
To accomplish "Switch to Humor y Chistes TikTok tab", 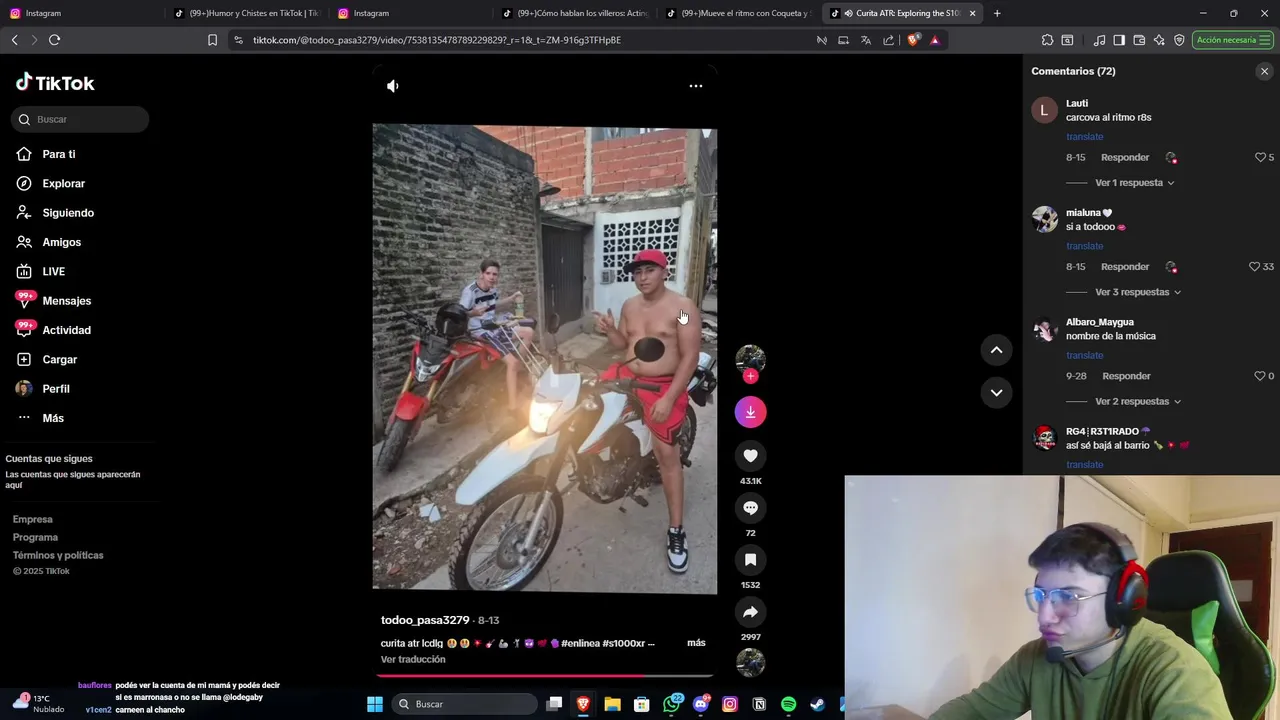I will coord(246,13).
